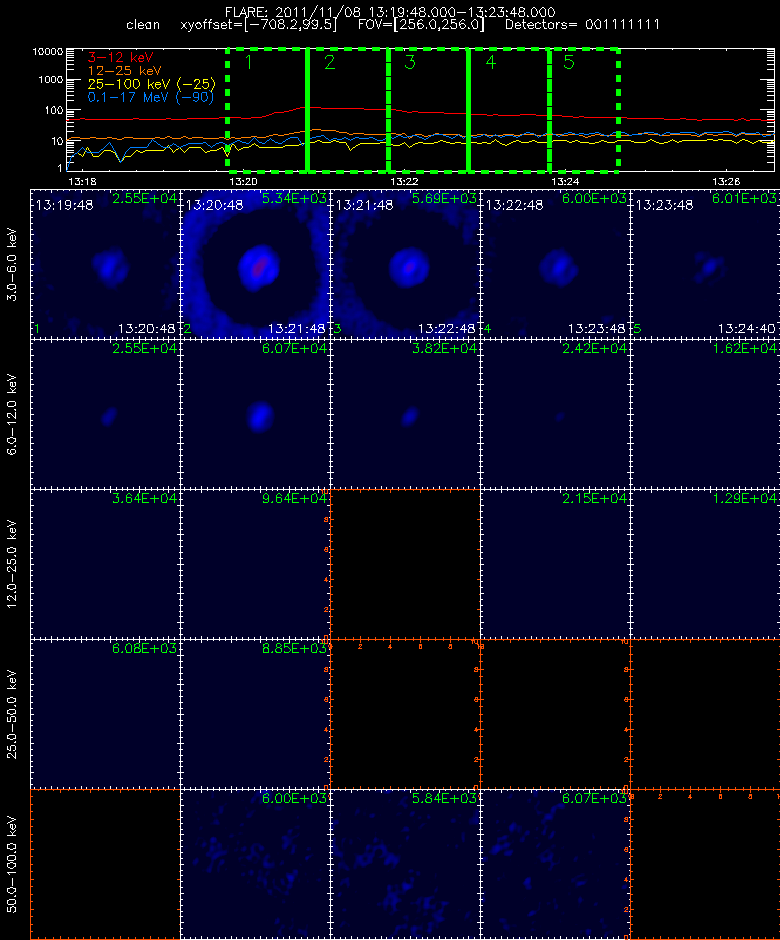780x940 pixels.
Task: Click the flare title 'FLARE: 2011/11/08 13:19:48.000-13:23:48.000'
Action: (390, 12)
